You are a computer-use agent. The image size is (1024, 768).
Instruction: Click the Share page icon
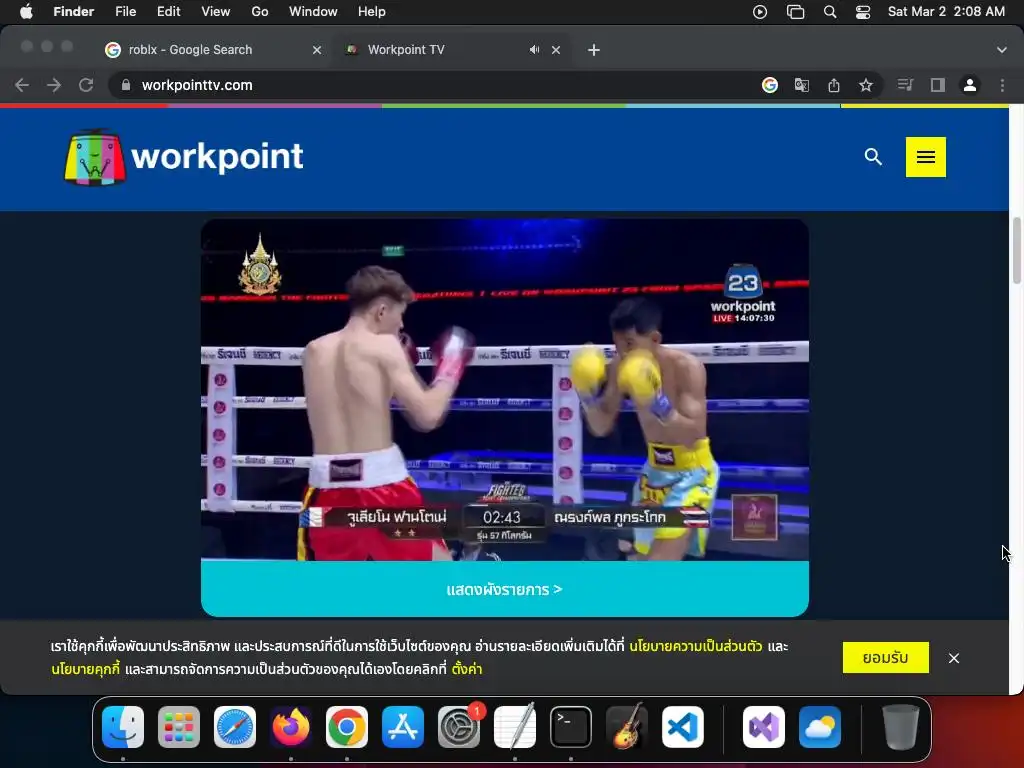[x=834, y=85]
